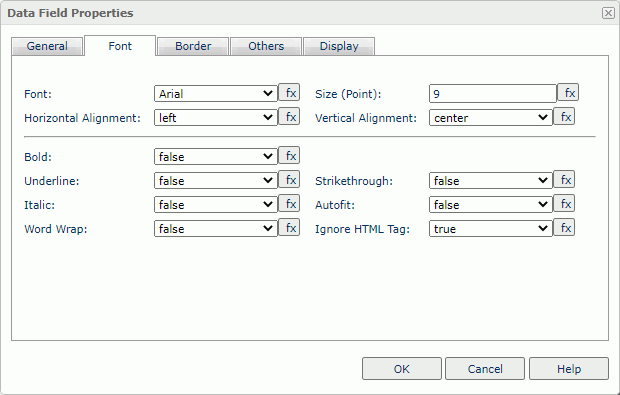The image size is (620, 395).
Task: Open fx formula for Strikethrough
Action: point(564,180)
